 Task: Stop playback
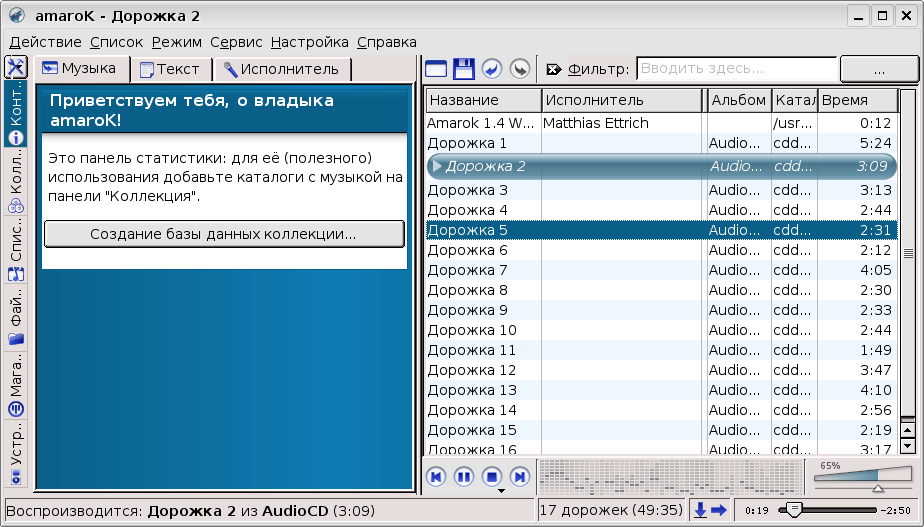[x=491, y=476]
